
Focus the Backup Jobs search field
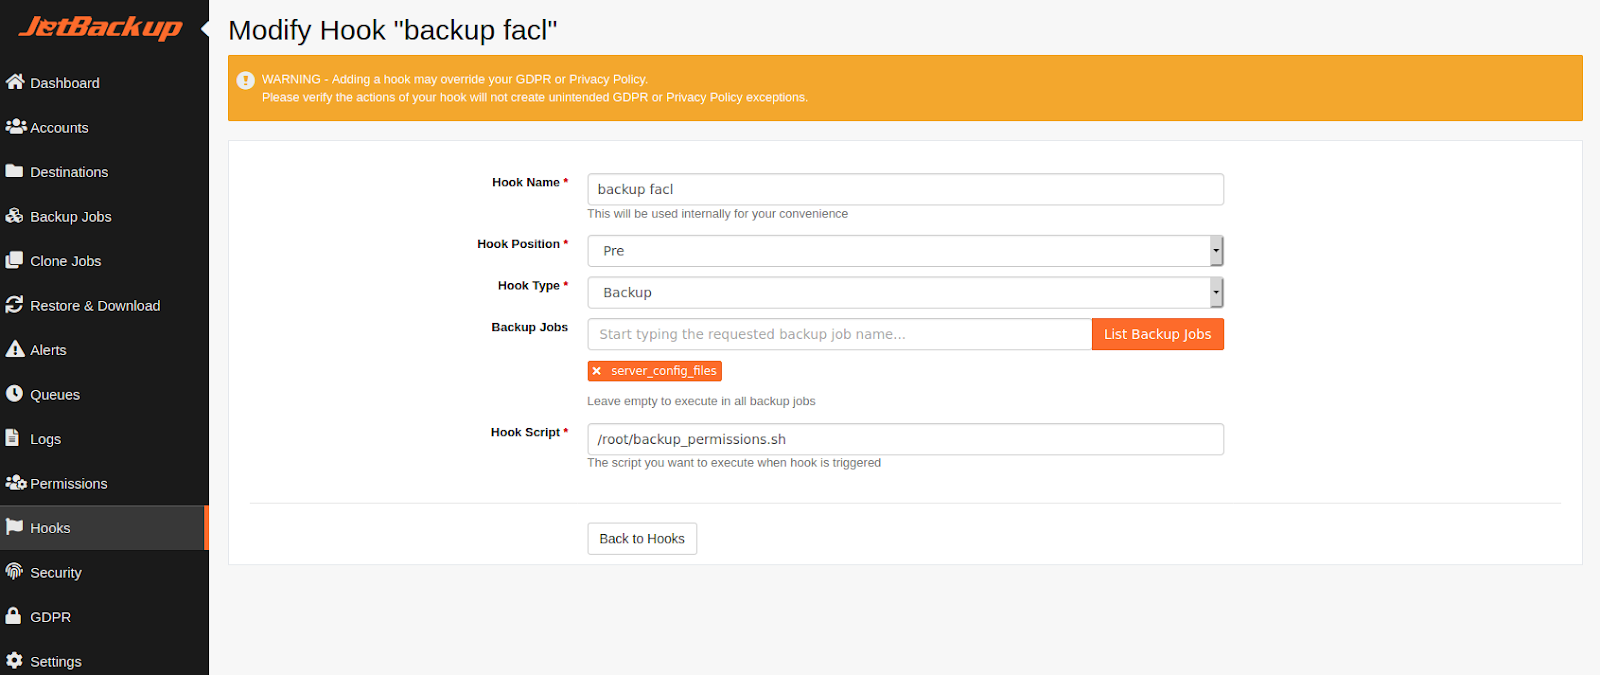coord(839,334)
